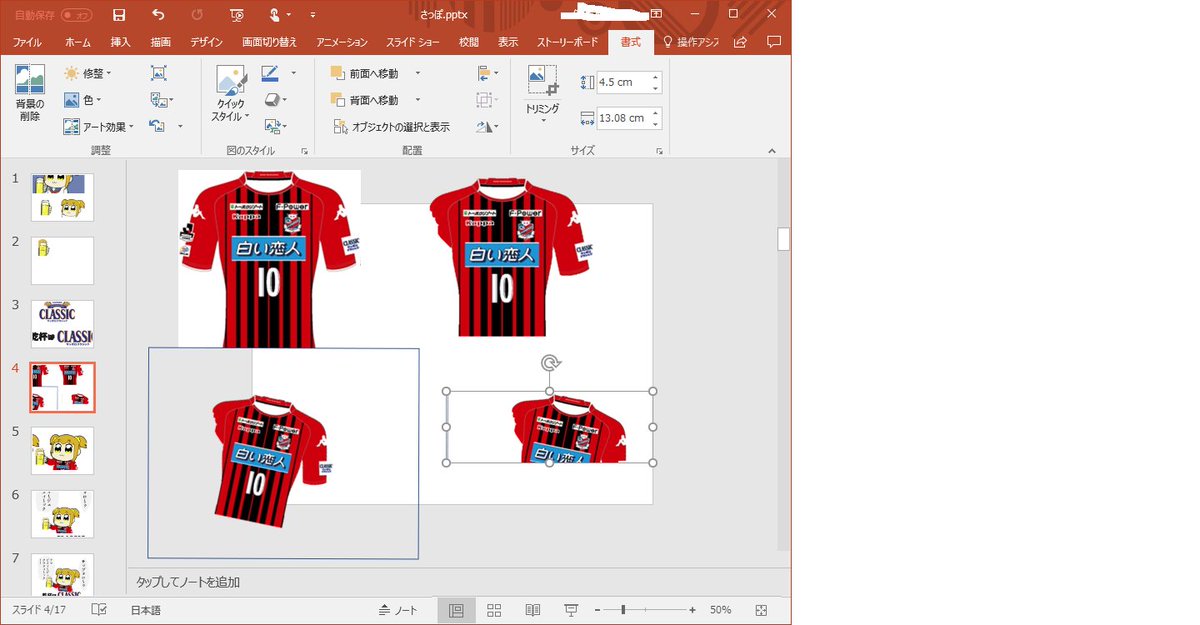Switch to the 表示 tab
This screenshot has width=1200, height=625.
click(508, 42)
